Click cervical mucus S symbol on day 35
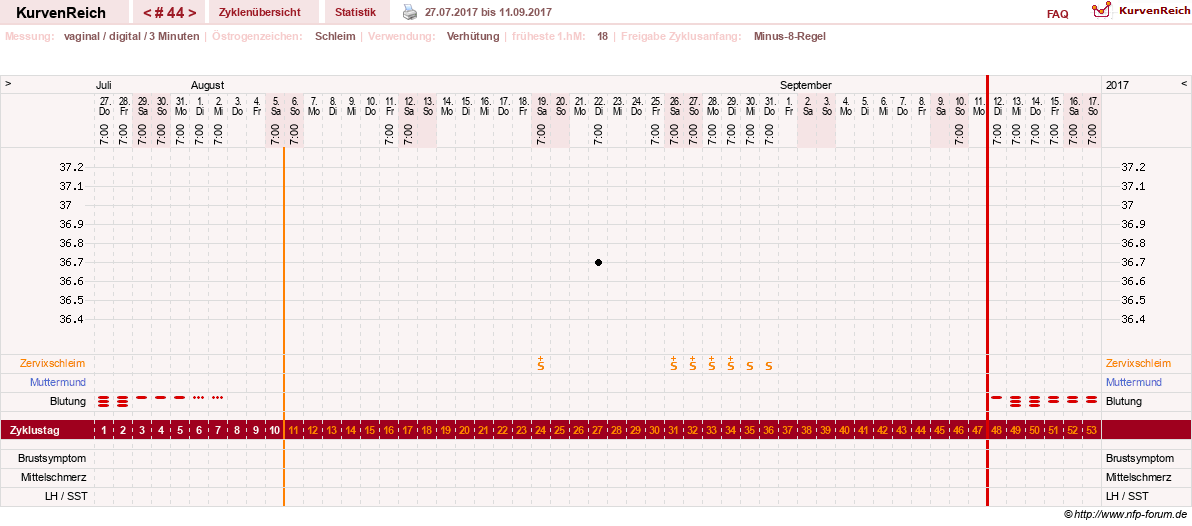 [750, 366]
